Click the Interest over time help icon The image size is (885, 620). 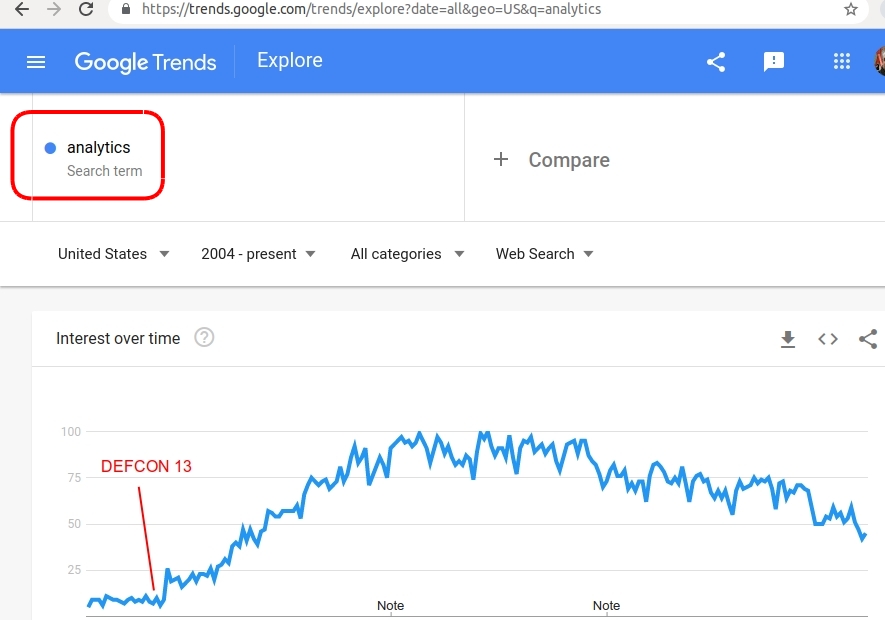tap(204, 338)
